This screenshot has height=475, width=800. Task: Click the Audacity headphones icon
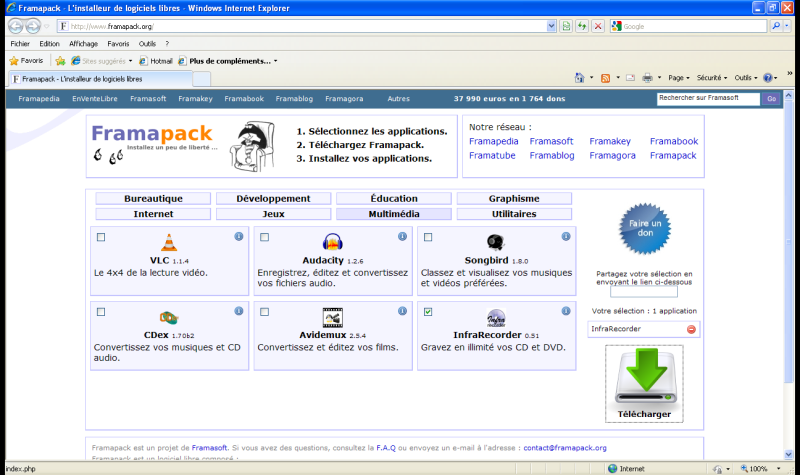pyautogui.click(x=333, y=242)
